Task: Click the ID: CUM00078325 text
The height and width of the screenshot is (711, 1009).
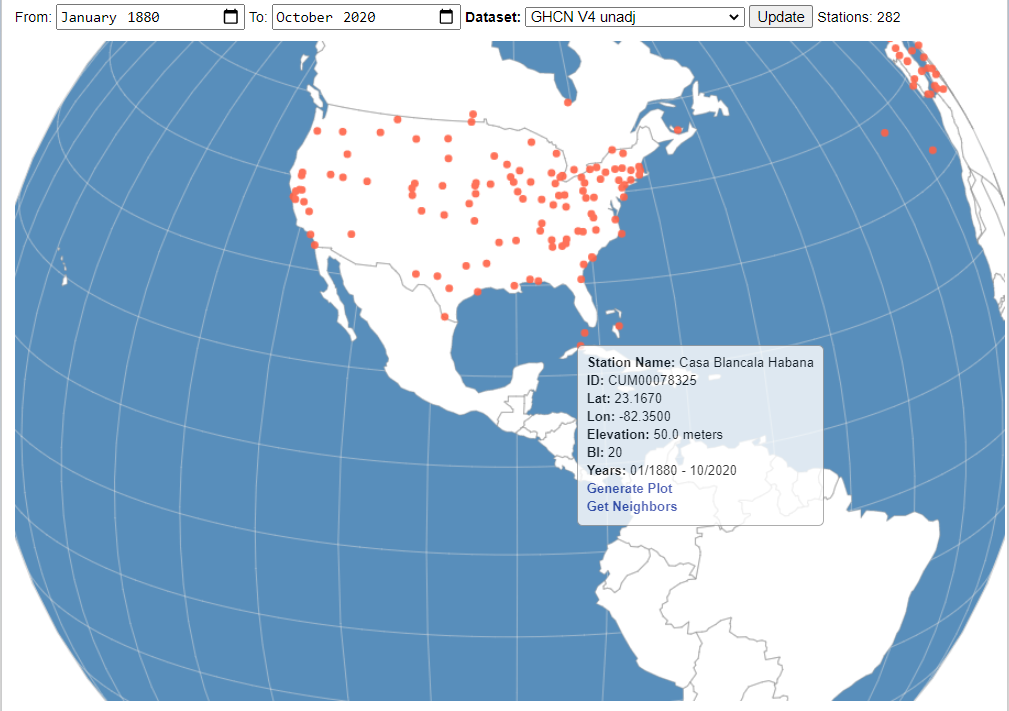Action: click(x=642, y=380)
